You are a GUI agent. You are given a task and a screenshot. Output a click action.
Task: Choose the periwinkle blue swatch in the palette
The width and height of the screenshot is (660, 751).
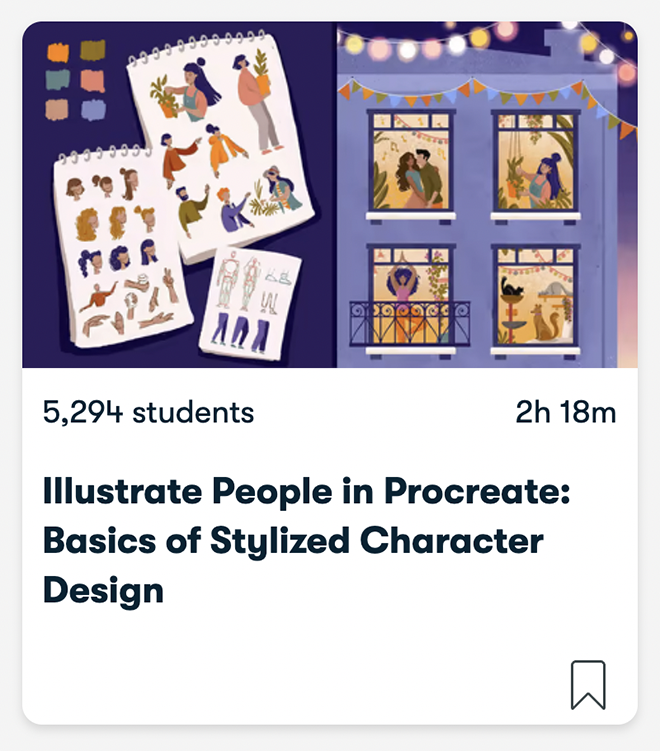[93, 109]
